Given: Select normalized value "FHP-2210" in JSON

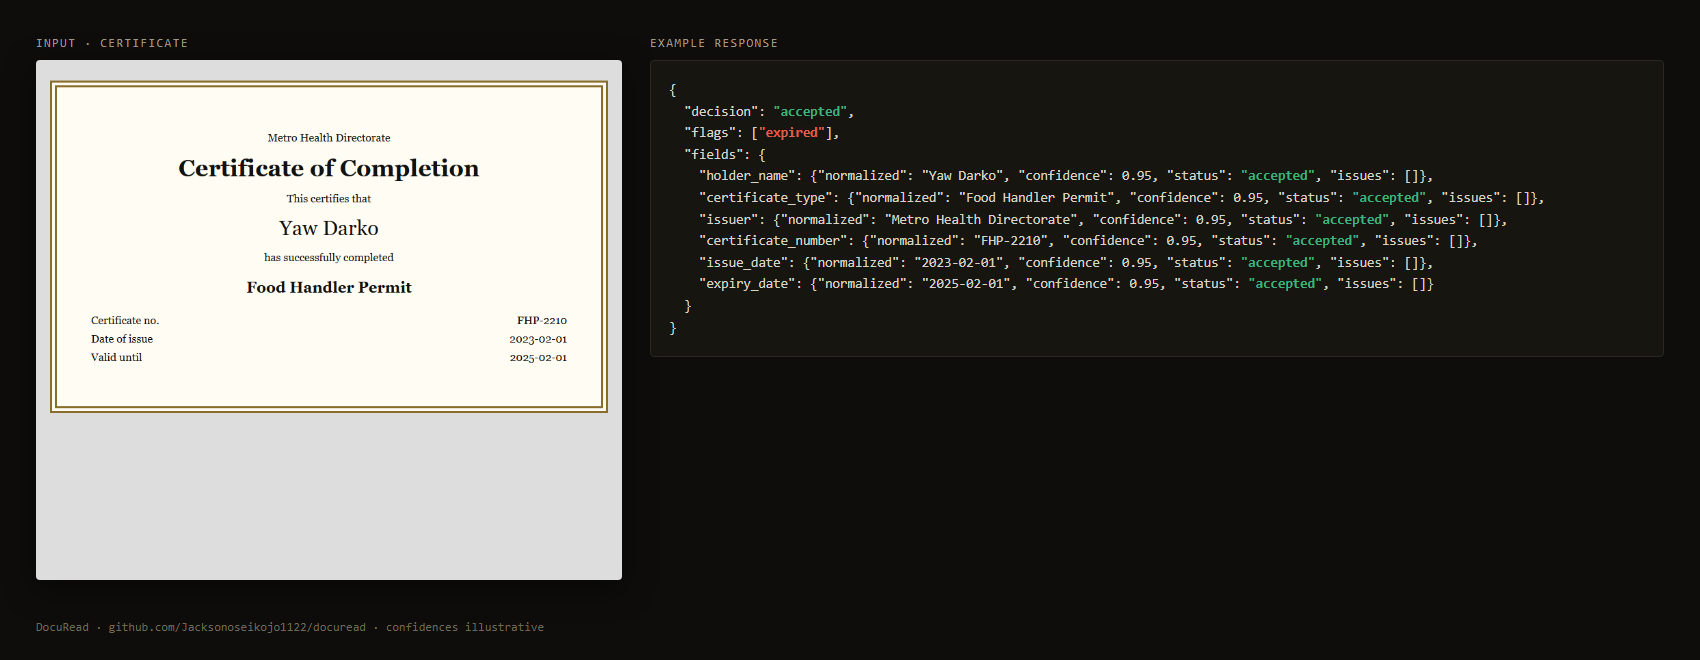Looking at the screenshot, I should click(1010, 240).
